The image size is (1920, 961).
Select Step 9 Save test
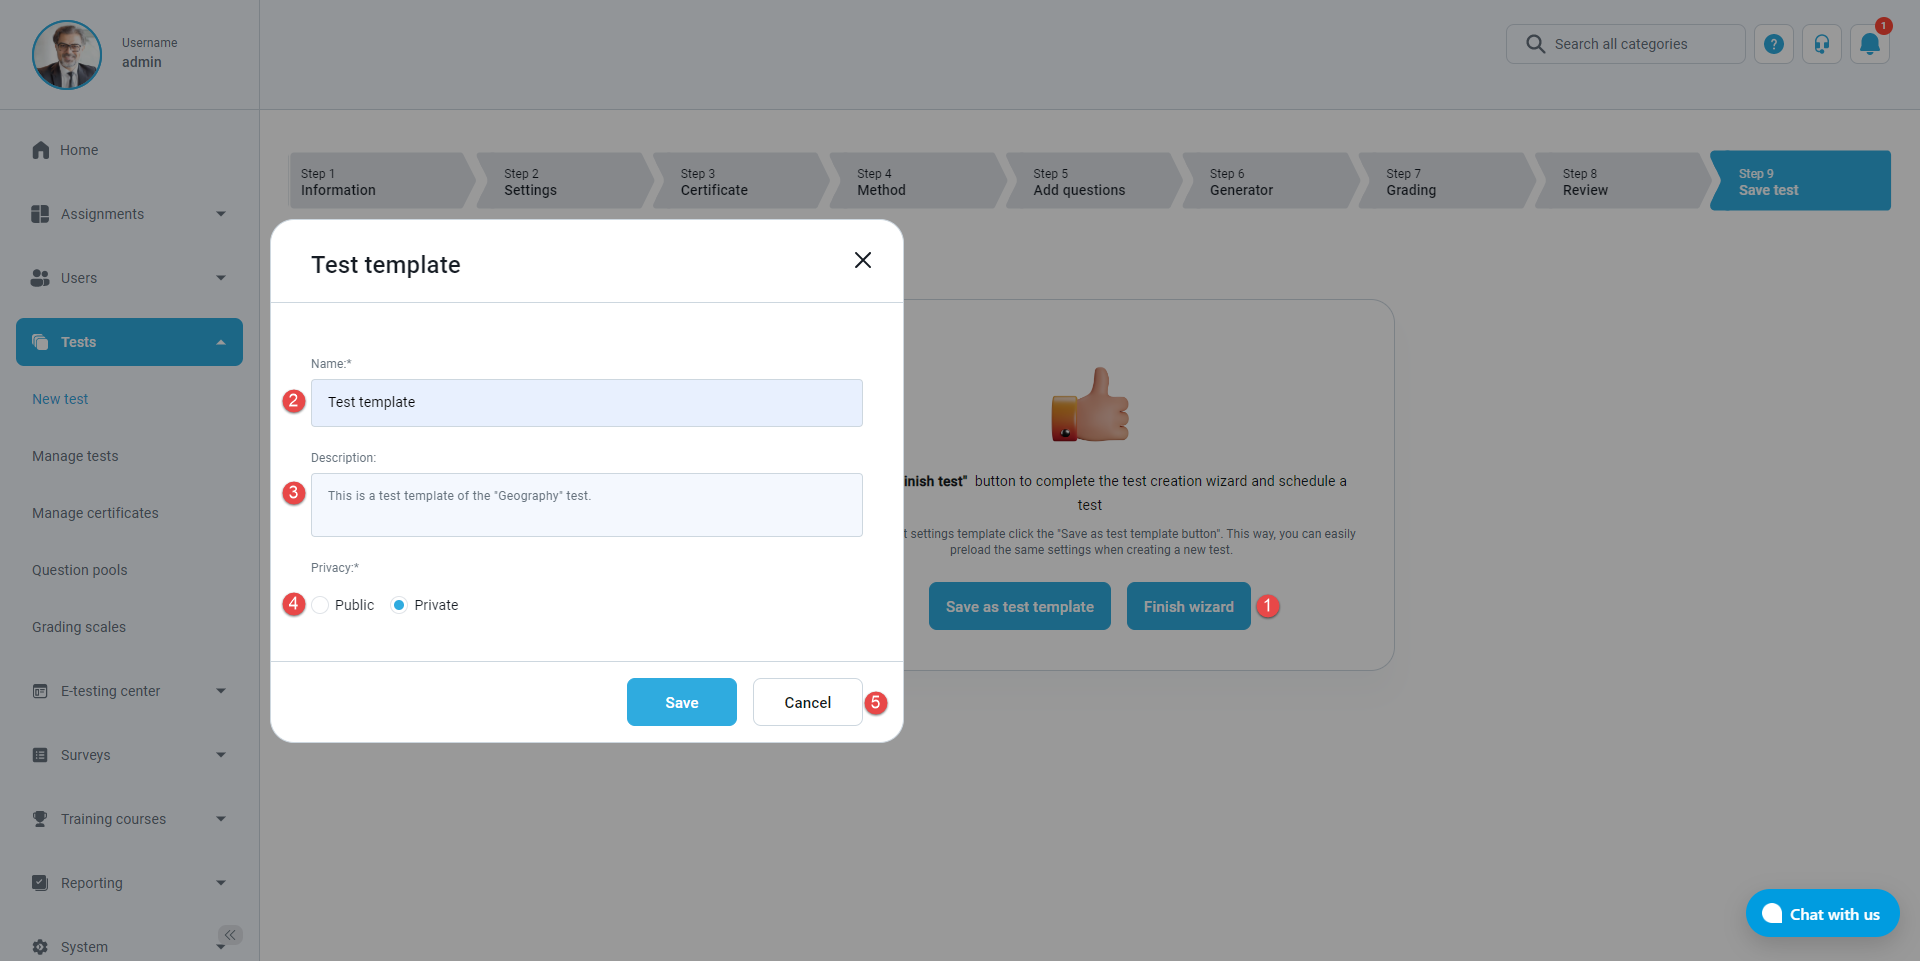pos(1801,181)
